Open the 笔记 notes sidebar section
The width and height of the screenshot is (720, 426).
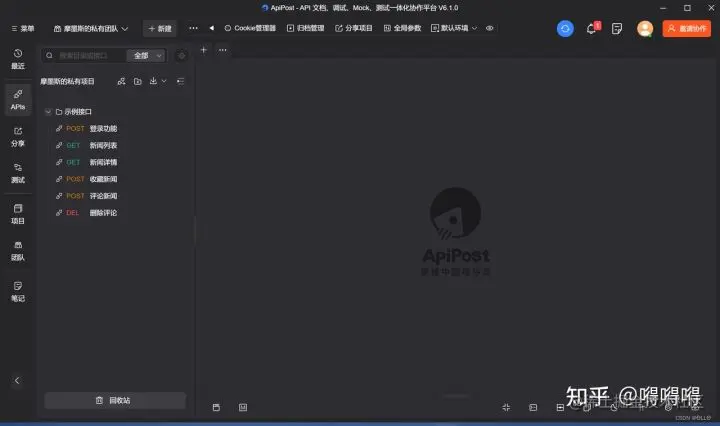click(x=18, y=291)
